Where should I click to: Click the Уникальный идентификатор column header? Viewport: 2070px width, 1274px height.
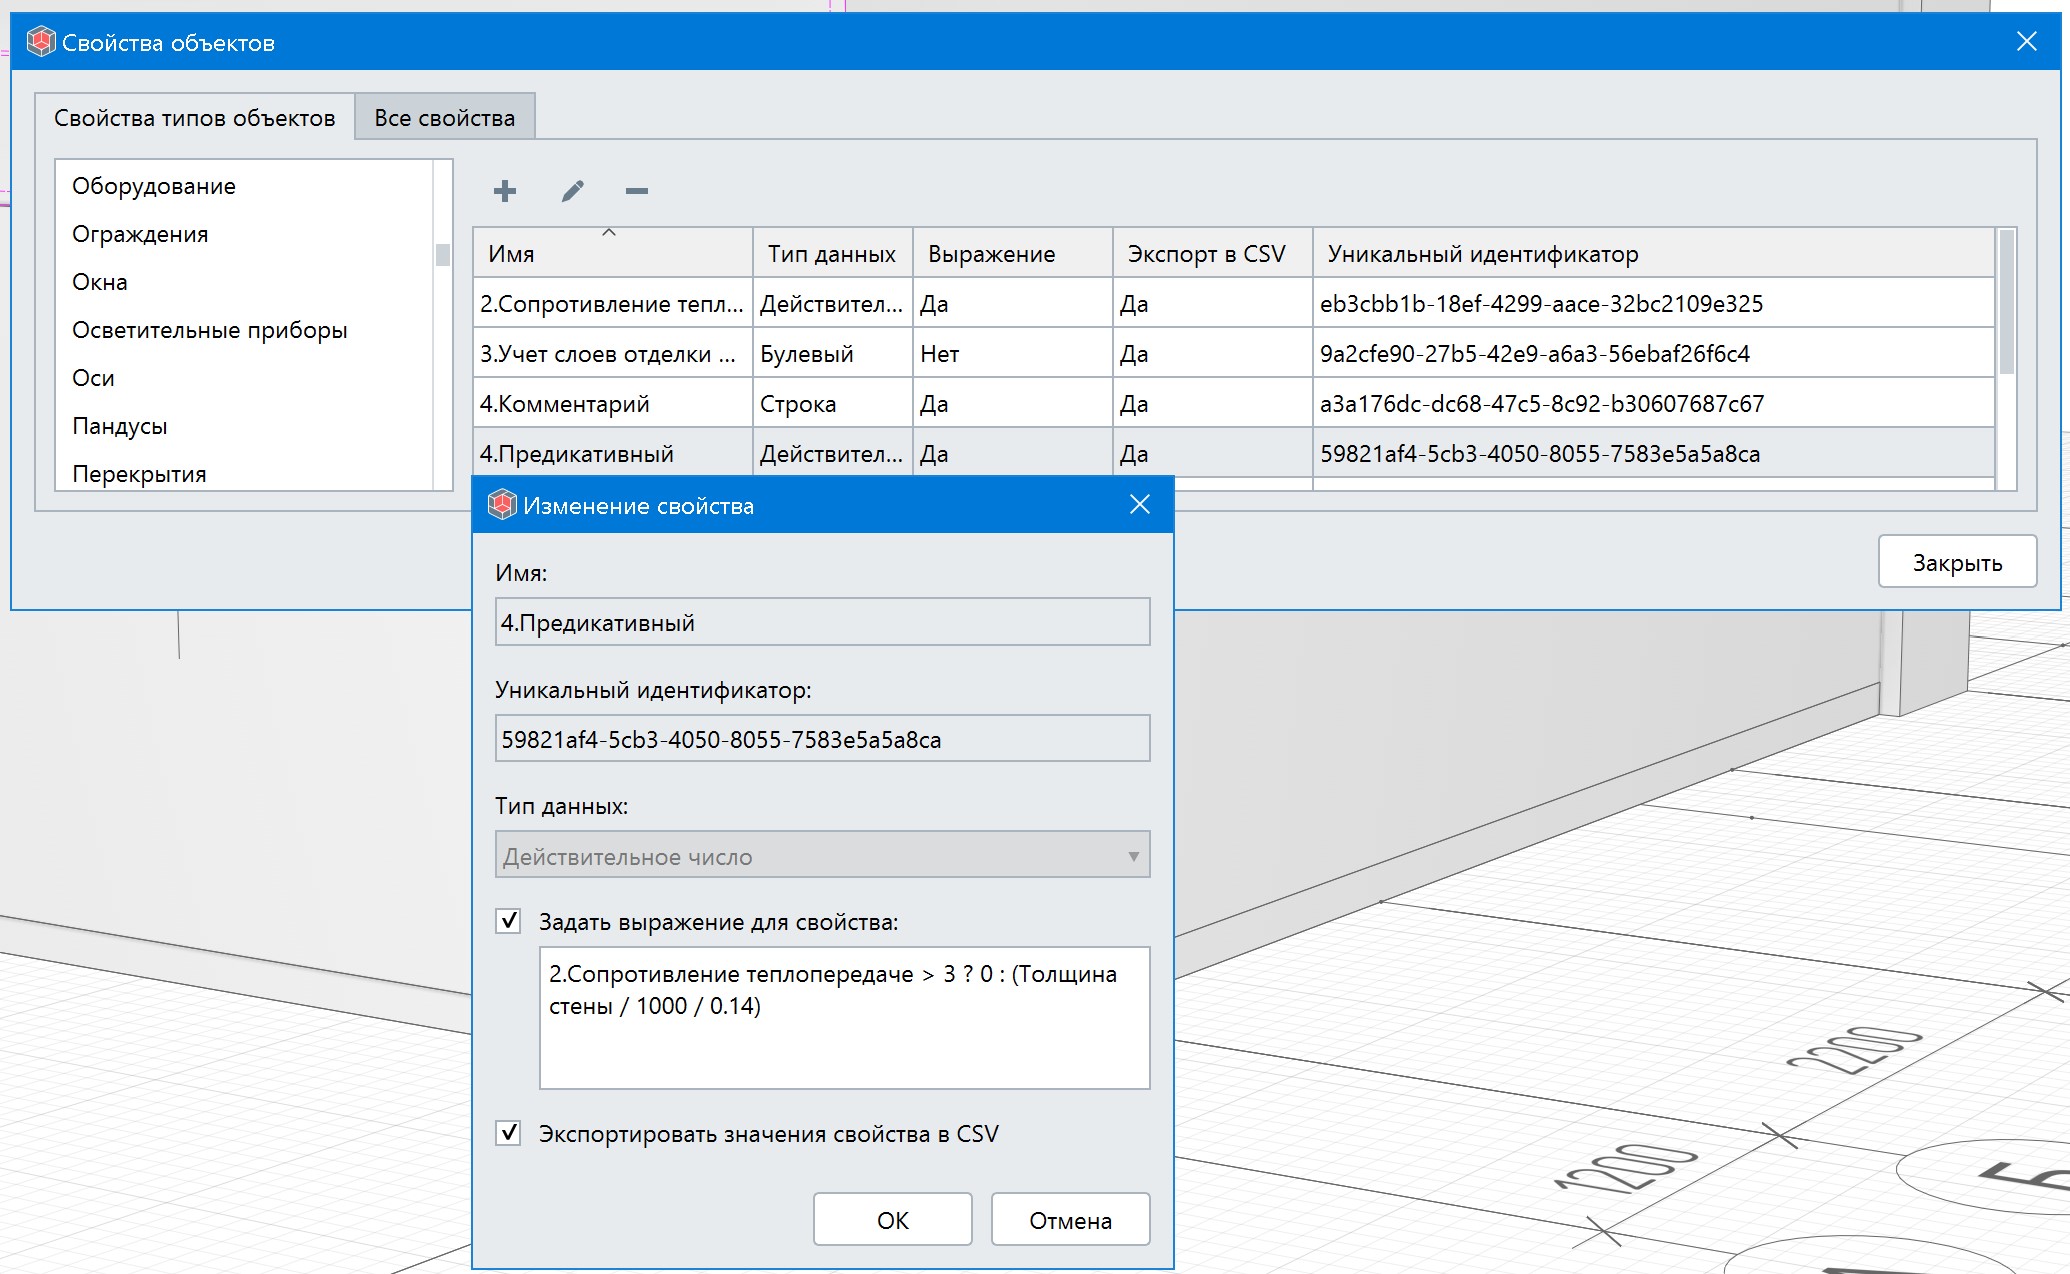pos(1653,253)
